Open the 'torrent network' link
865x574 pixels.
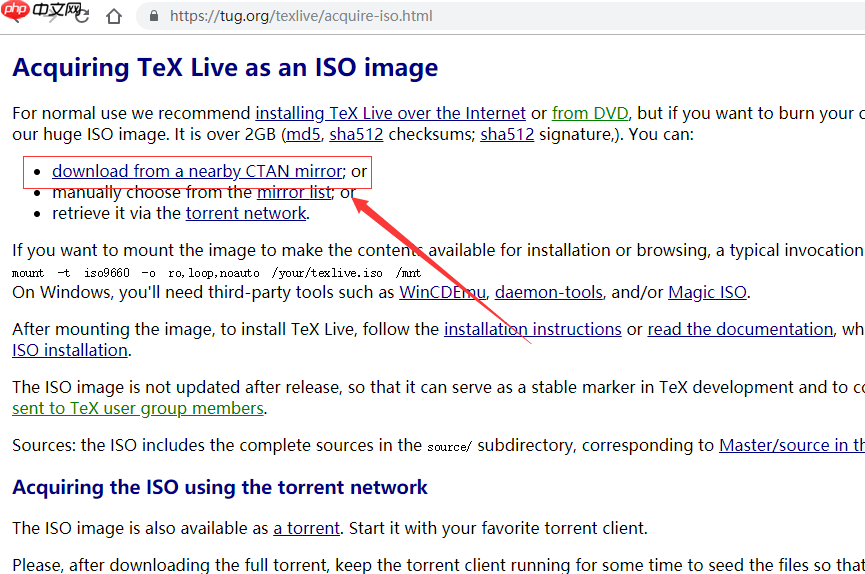click(x=246, y=213)
